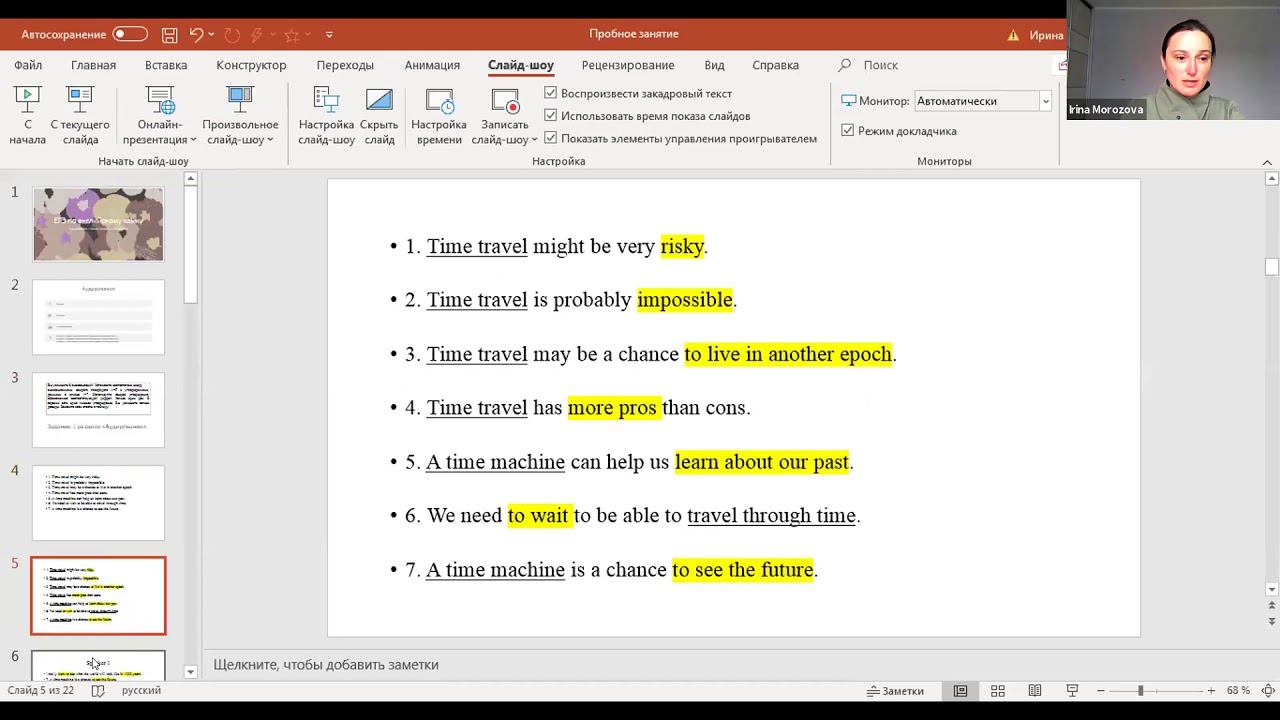Toggle Воспроизвести закадровый текст checkbox
1280x720 pixels.
[551, 93]
